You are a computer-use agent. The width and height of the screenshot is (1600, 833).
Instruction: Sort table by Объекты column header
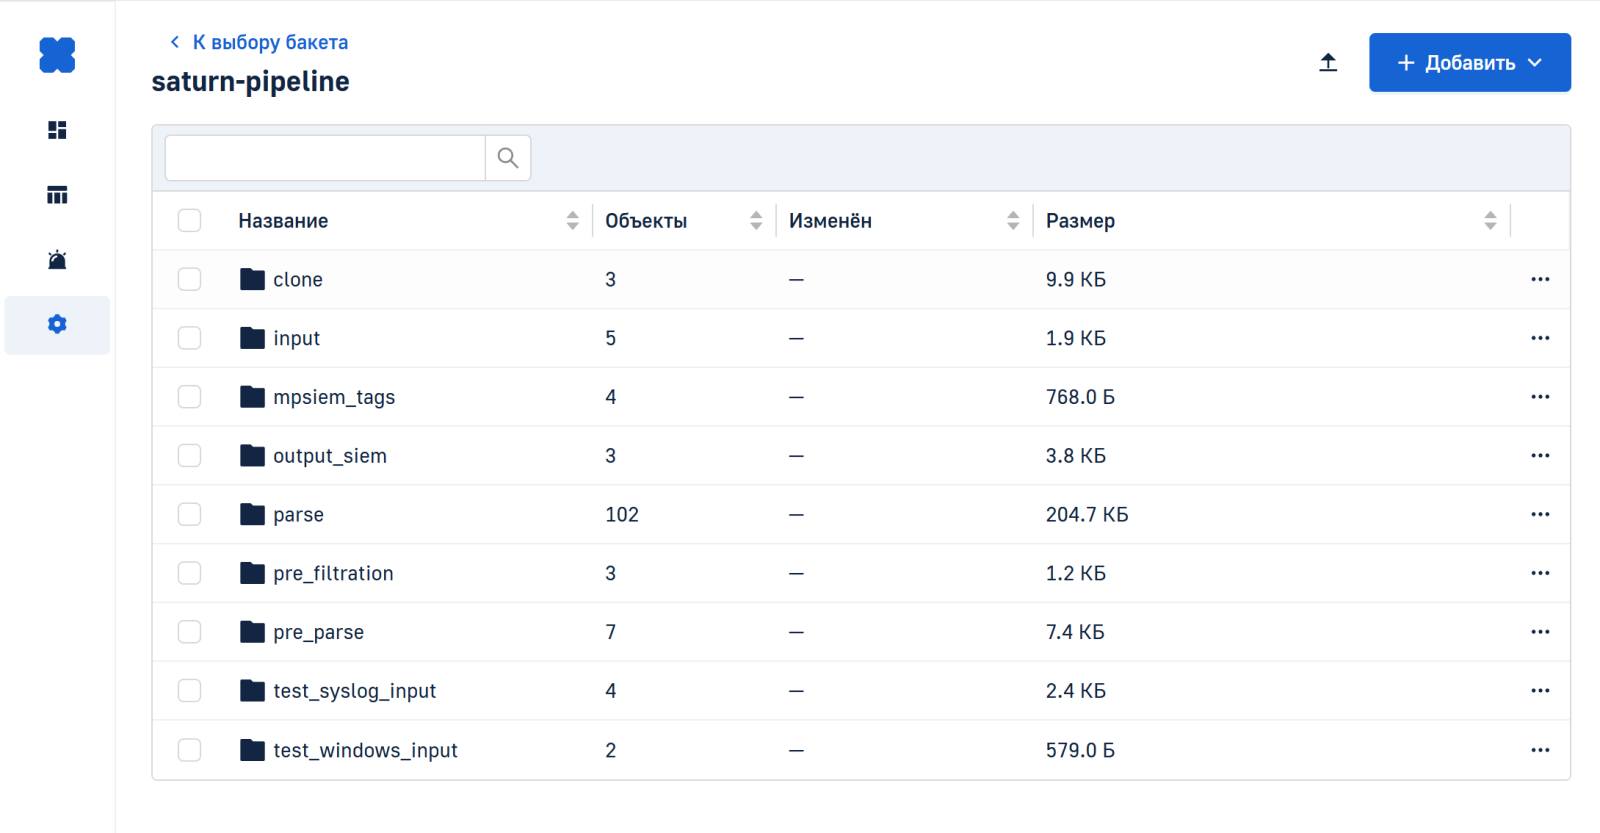[646, 221]
